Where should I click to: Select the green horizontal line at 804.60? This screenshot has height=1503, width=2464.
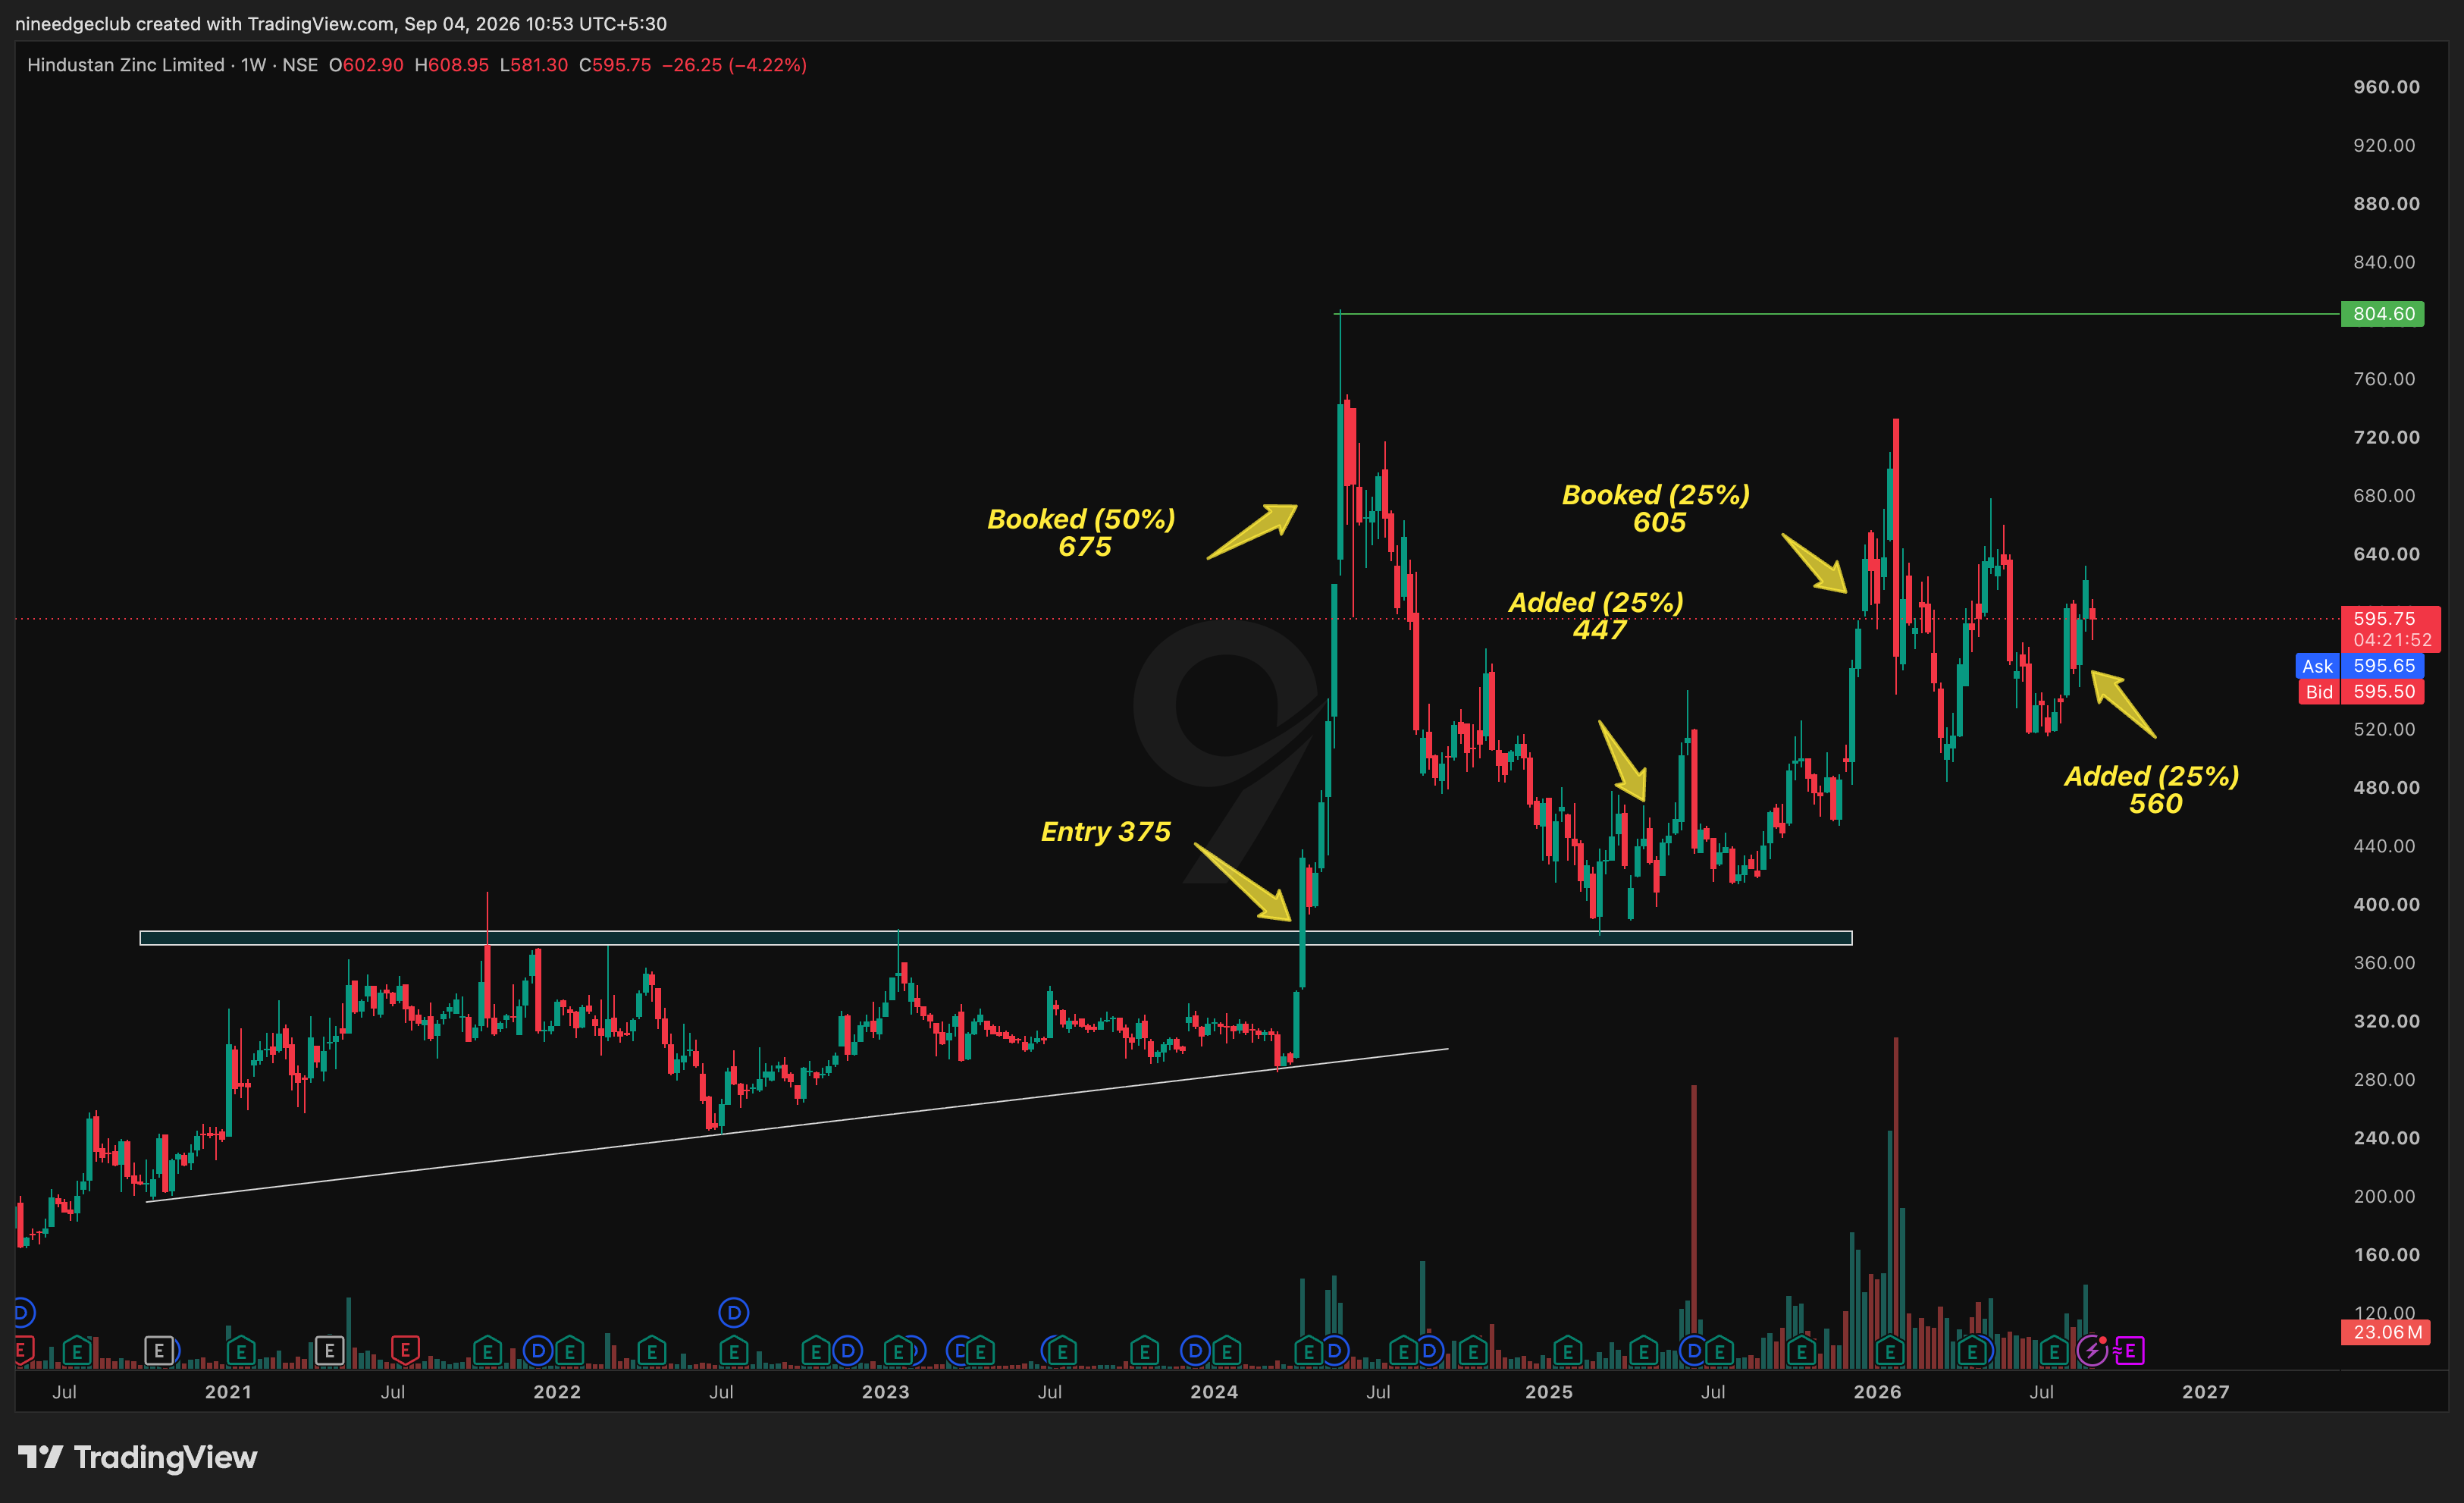pyautogui.click(x=1838, y=314)
